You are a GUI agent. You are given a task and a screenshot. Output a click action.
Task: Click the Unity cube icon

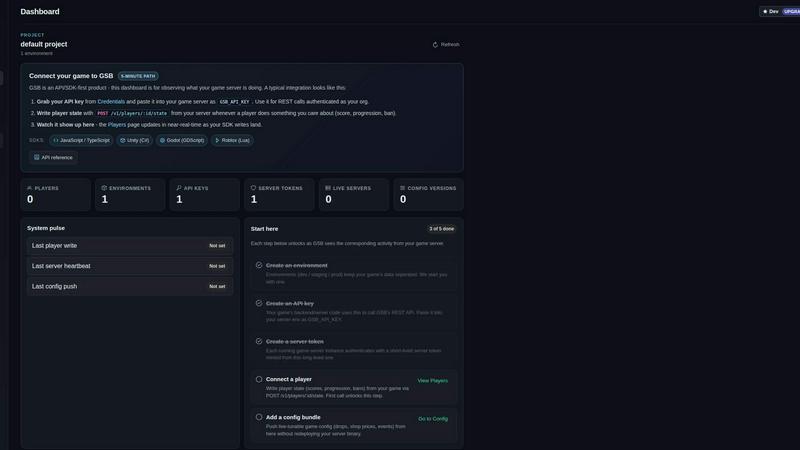(122, 140)
